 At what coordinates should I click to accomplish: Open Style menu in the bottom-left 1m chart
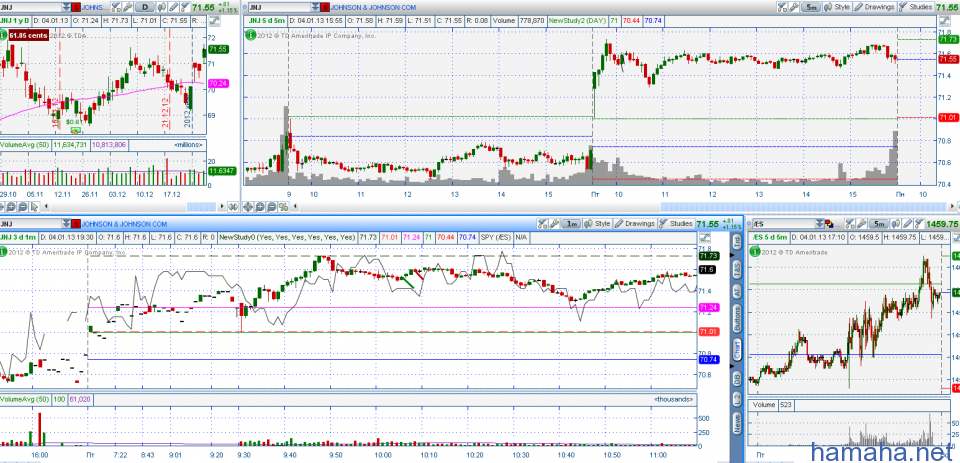(x=598, y=224)
